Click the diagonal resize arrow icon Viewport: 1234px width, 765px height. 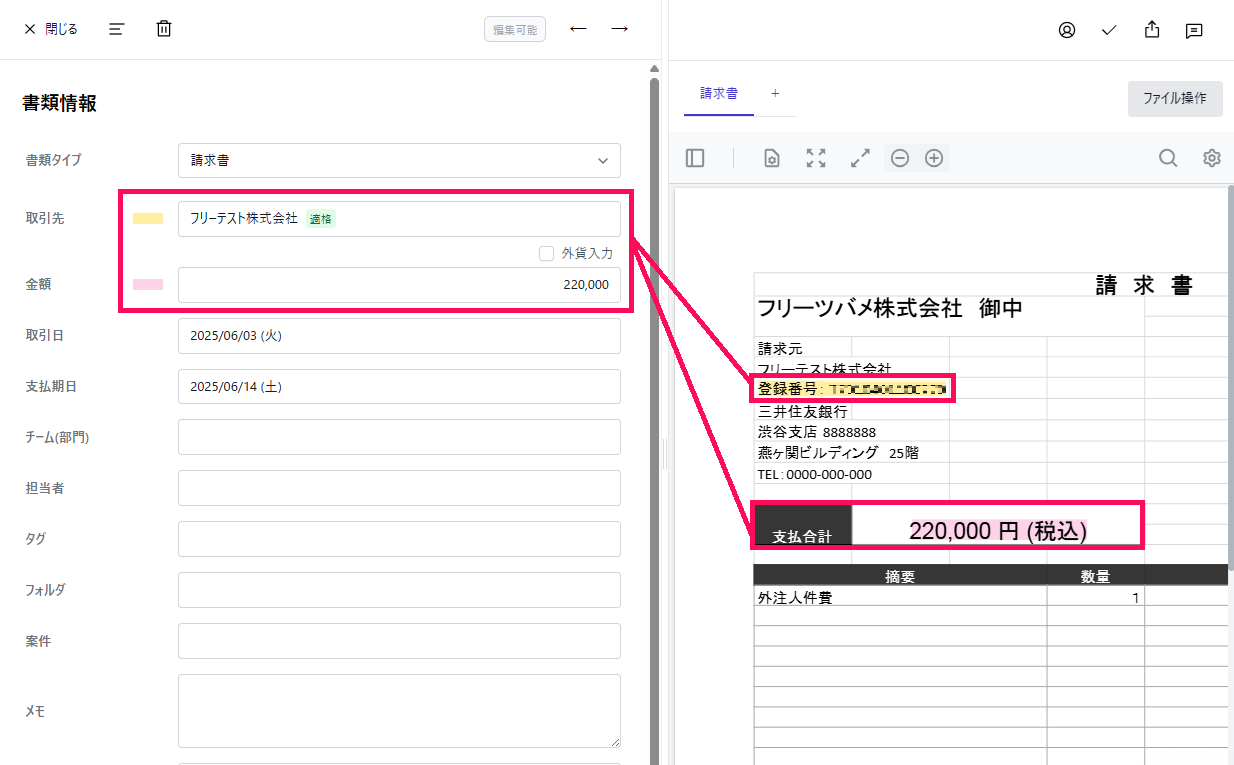point(859,157)
